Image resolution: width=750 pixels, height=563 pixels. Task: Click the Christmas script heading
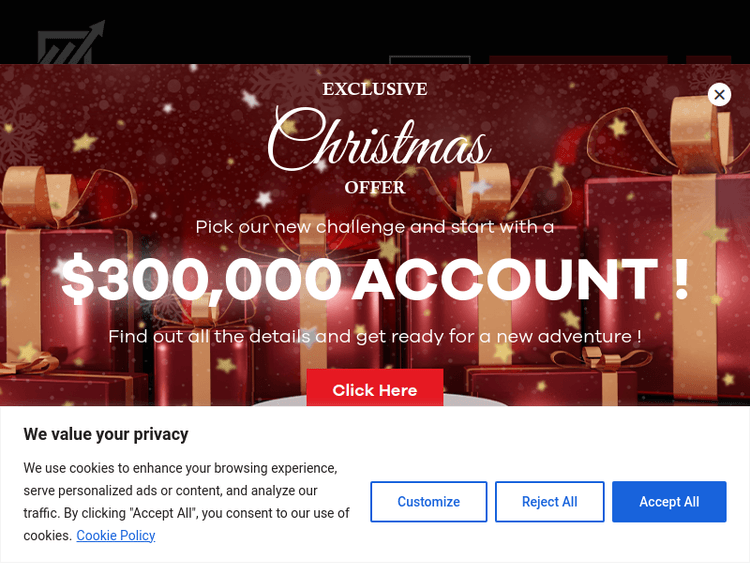pyautogui.click(x=379, y=140)
